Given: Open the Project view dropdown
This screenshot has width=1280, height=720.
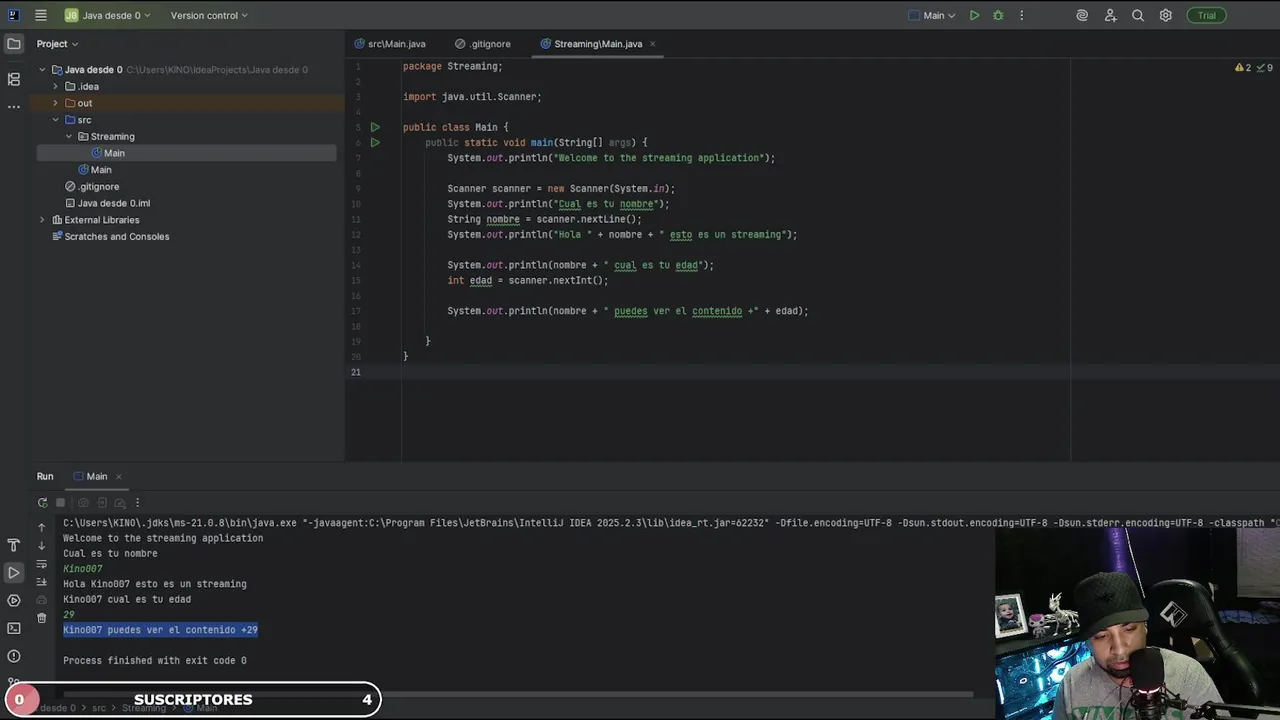Looking at the screenshot, I should pyautogui.click(x=57, y=44).
